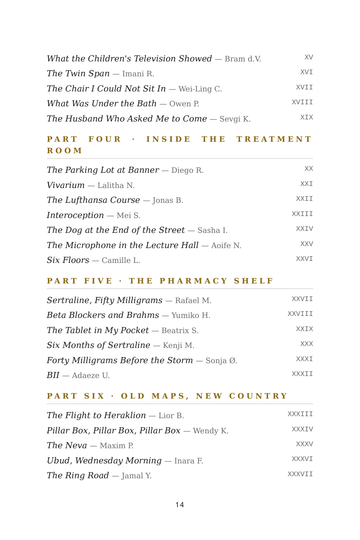
Task: Click the 'Part Six · Old Maps, New Country' heading
Action: coord(167,396)
